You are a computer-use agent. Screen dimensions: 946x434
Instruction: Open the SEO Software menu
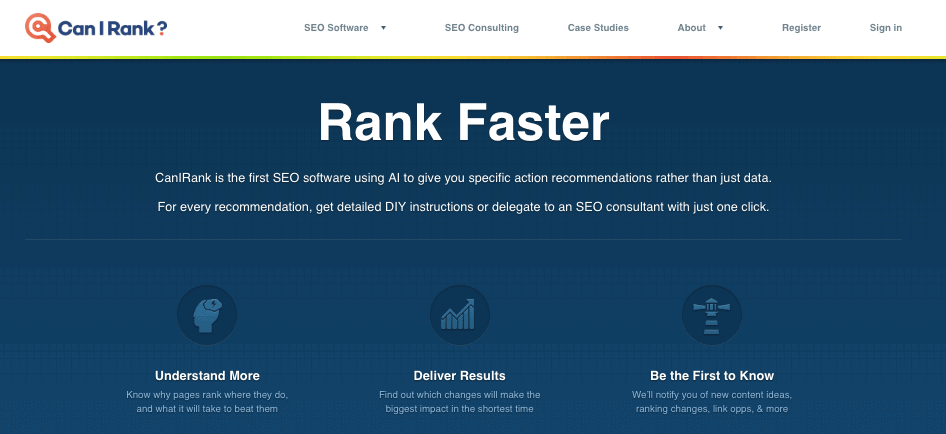336,28
